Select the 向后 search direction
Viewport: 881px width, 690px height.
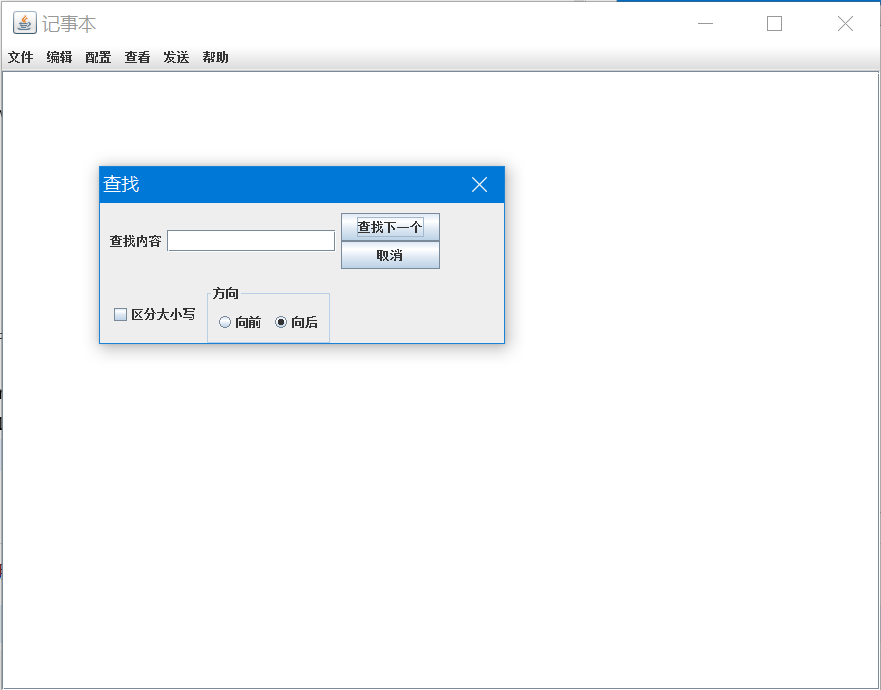pyautogui.click(x=283, y=322)
